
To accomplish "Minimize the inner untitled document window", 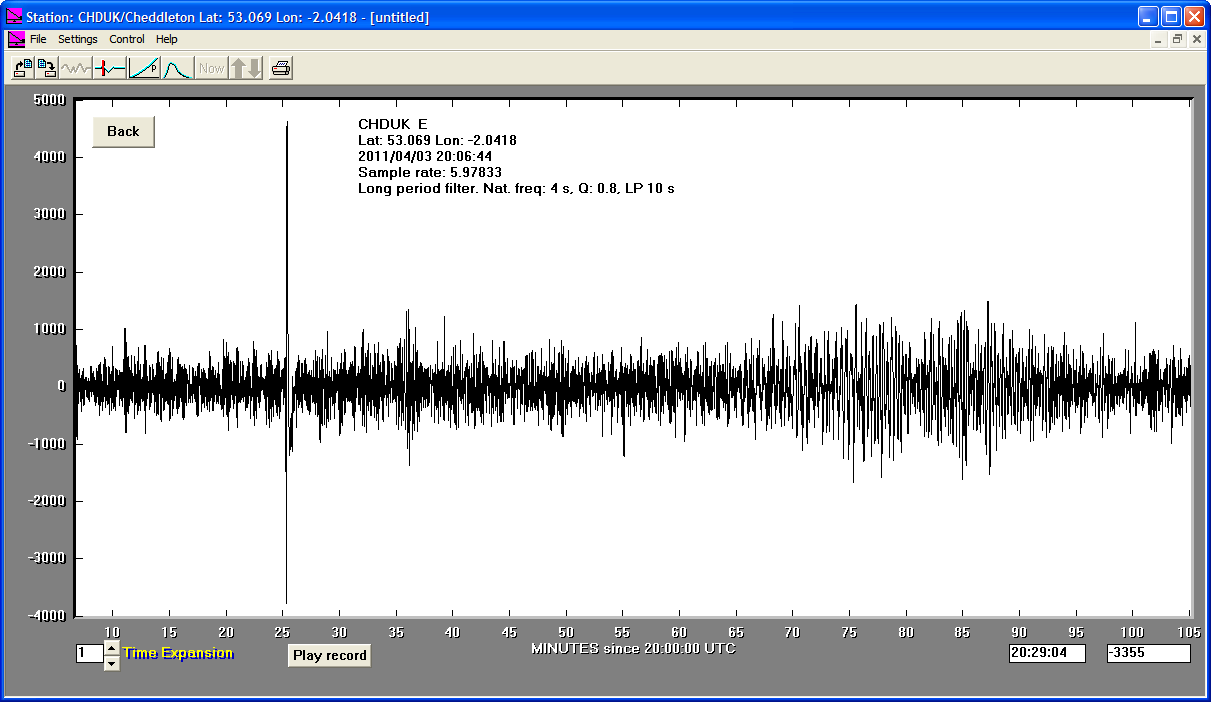I will (1159, 39).
